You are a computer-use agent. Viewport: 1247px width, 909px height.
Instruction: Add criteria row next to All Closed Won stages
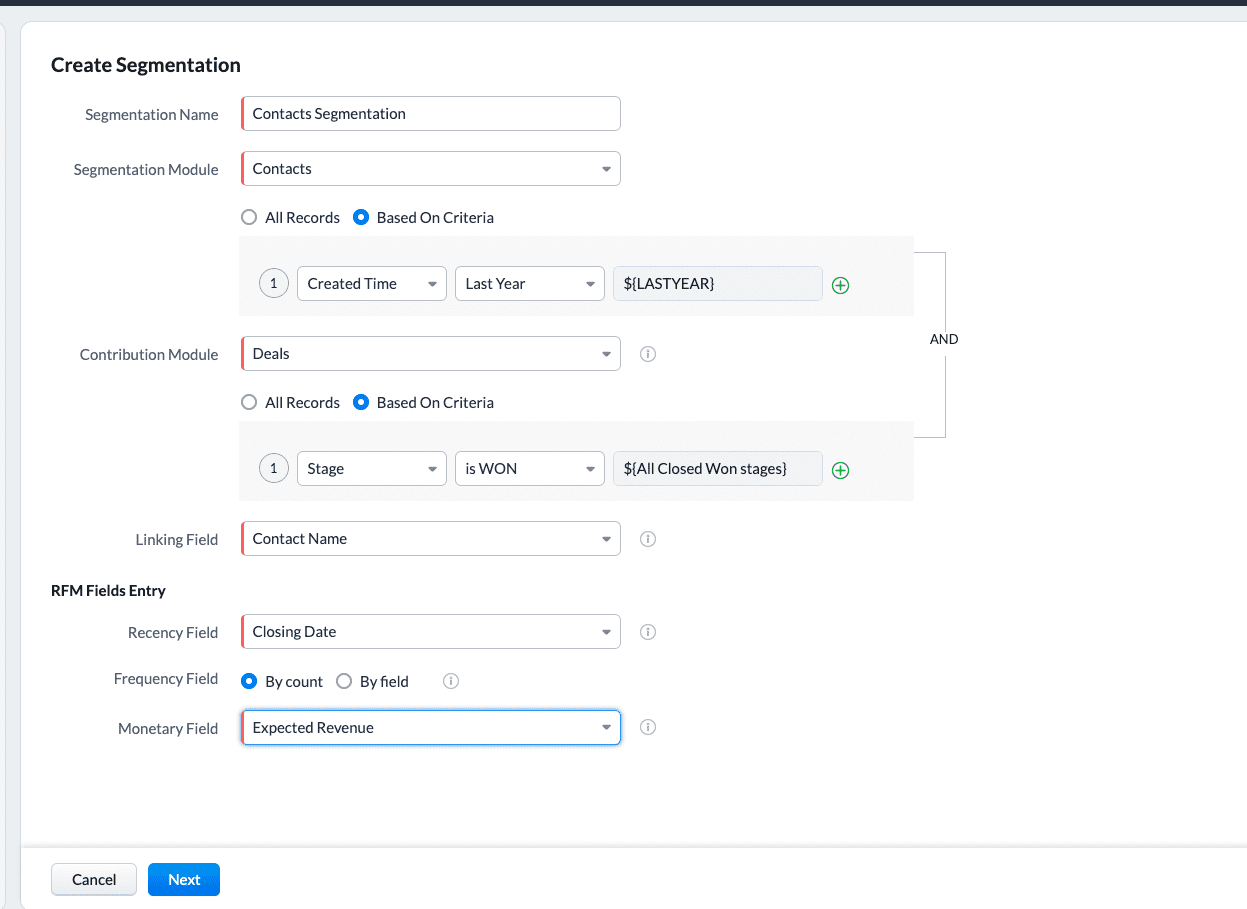coord(840,470)
